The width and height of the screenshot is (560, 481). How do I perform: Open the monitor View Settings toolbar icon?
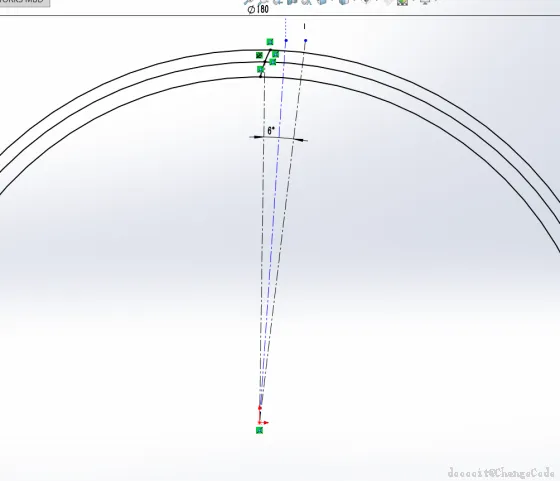coord(425,2)
